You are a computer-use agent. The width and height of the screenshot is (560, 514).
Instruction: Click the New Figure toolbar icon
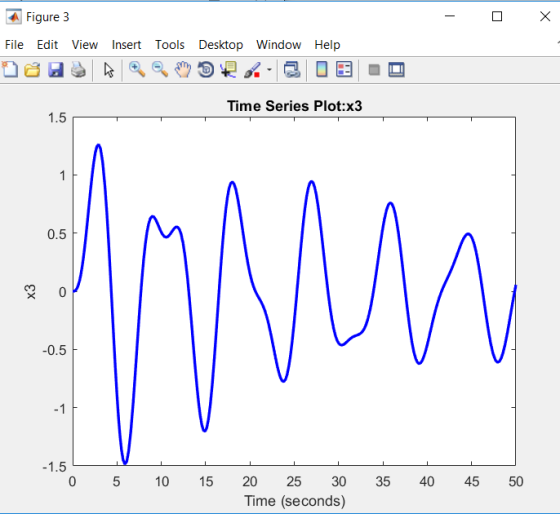tap(10, 69)
